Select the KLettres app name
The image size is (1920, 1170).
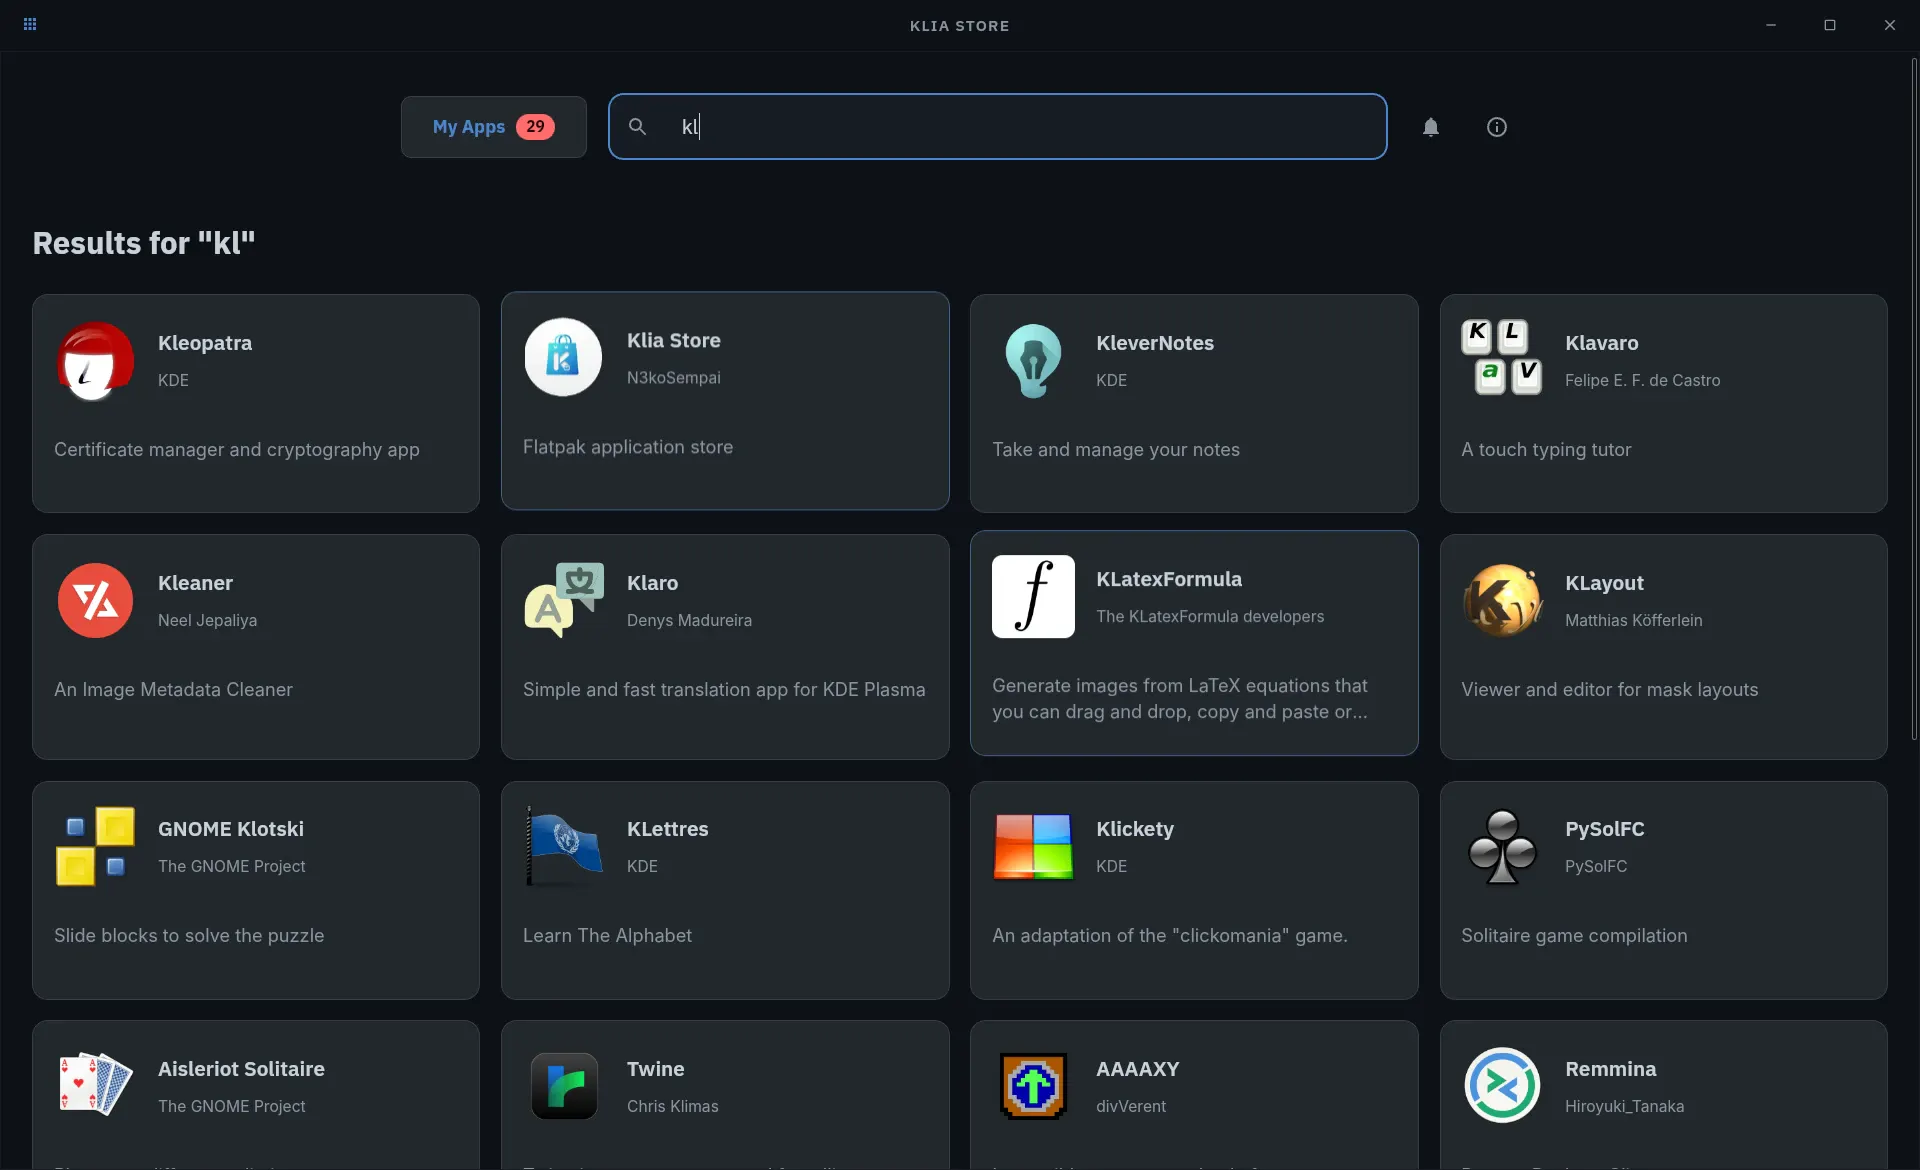[668, 829]
